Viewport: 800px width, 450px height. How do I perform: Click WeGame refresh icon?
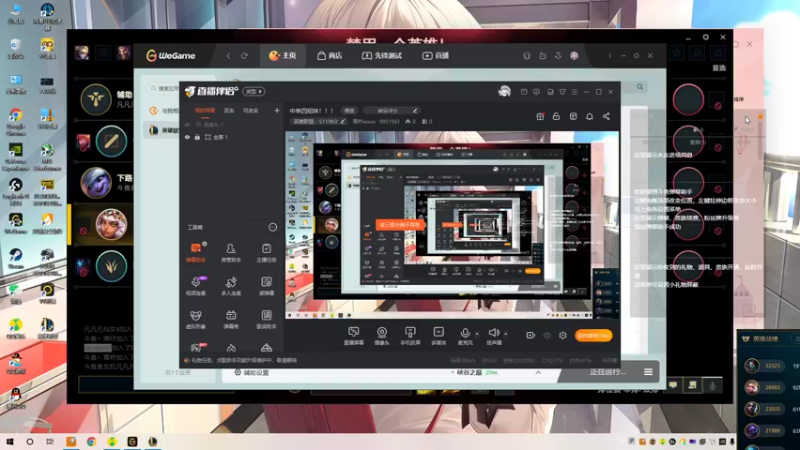[x=244, y=56]
